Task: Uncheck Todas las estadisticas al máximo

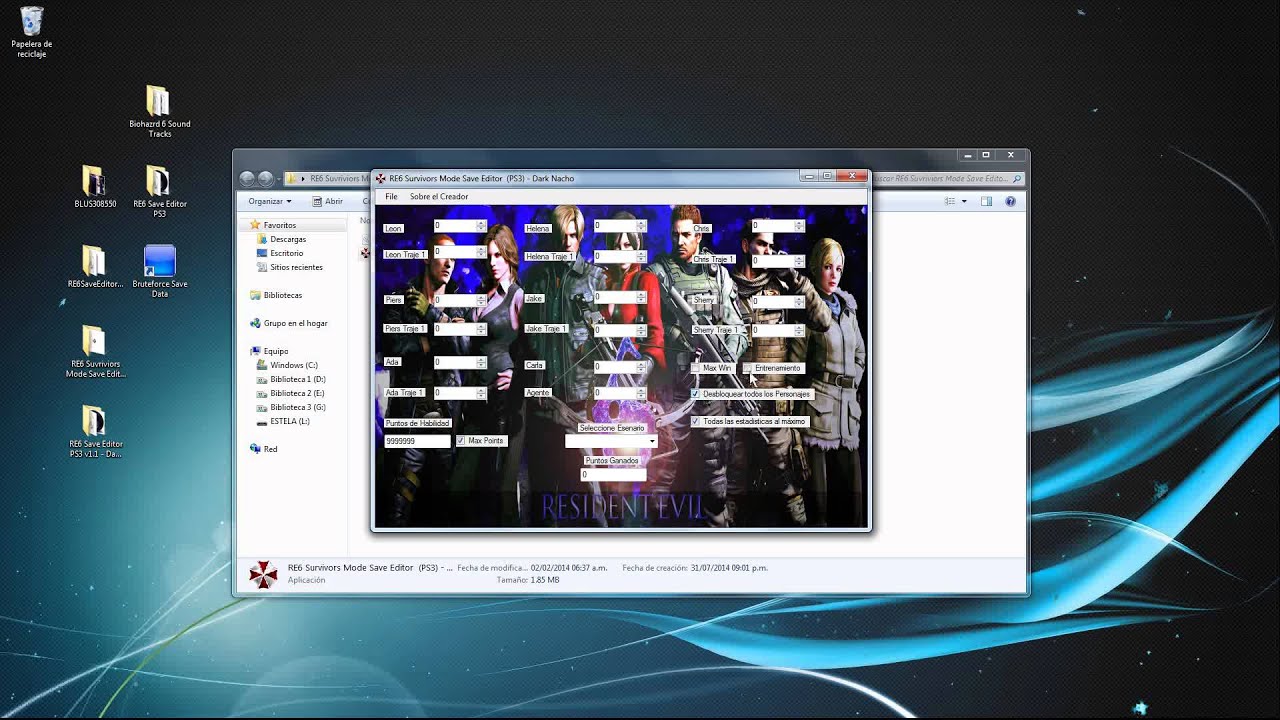Action: (696, 421)
